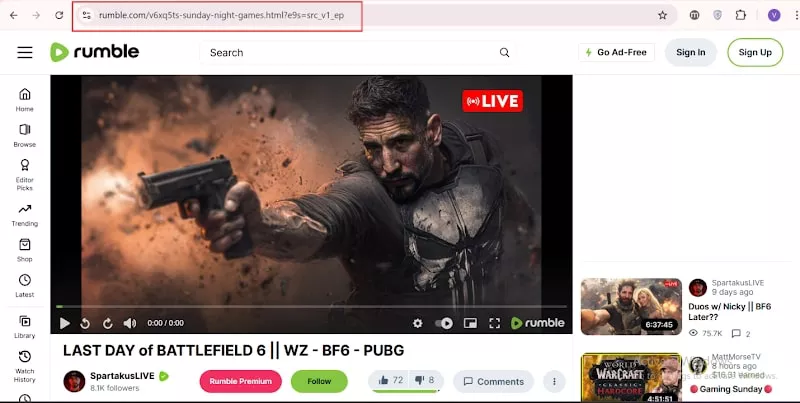Open the Gaming Sunday video title
Image resolution: width=800 pixels, height=403 pixels.
click(731, 389)
